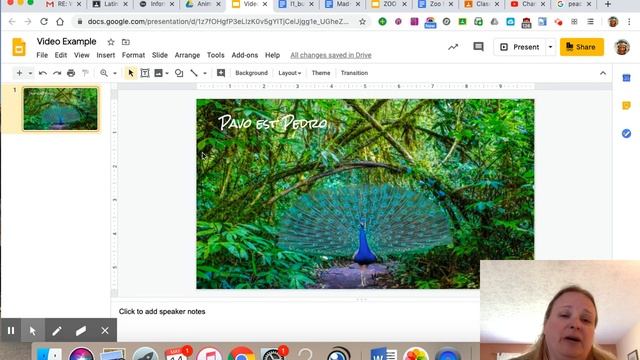Viewport: 640px width, 360px height.
Task: Print the presentation with the printer icon
Action: click(x=71, y=73)
